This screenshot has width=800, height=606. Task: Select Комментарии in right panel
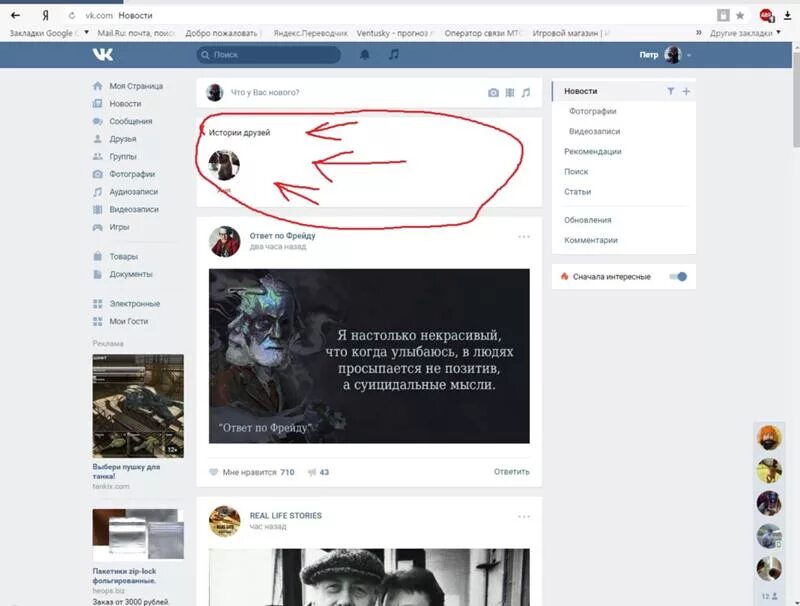click(590, 240)
